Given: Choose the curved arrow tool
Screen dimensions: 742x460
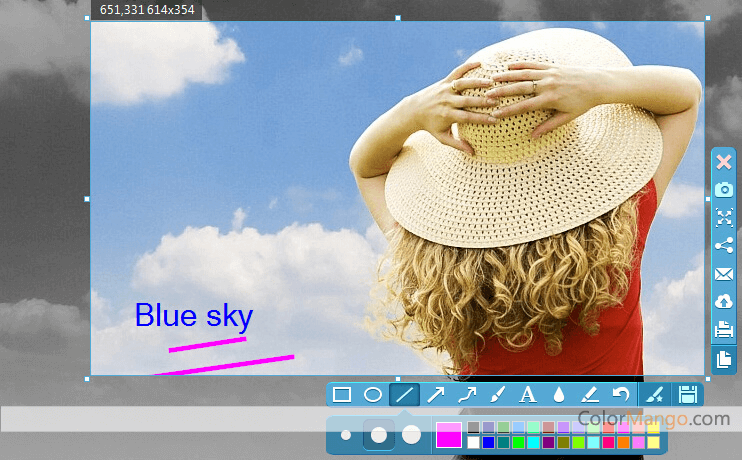Looking at the screenshot, I should [467, 395].
